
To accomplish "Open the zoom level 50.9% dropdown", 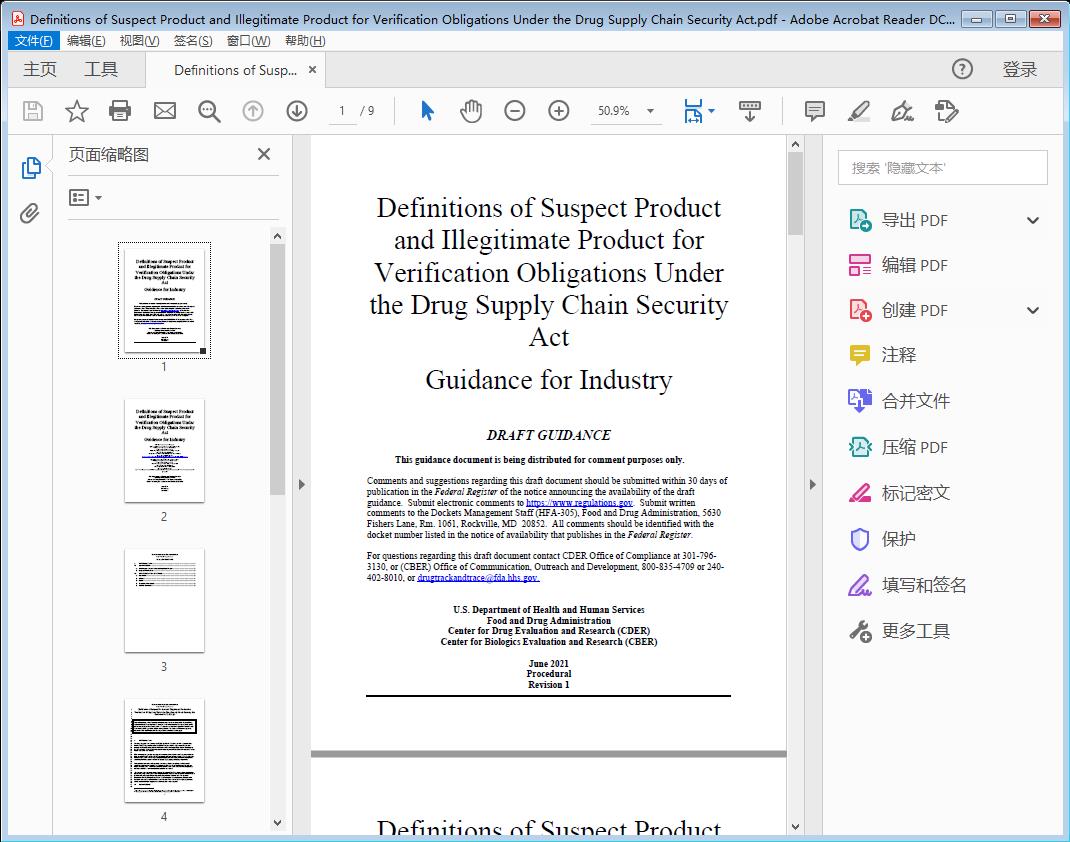I will pyautogui.click(x=626, y=111).
